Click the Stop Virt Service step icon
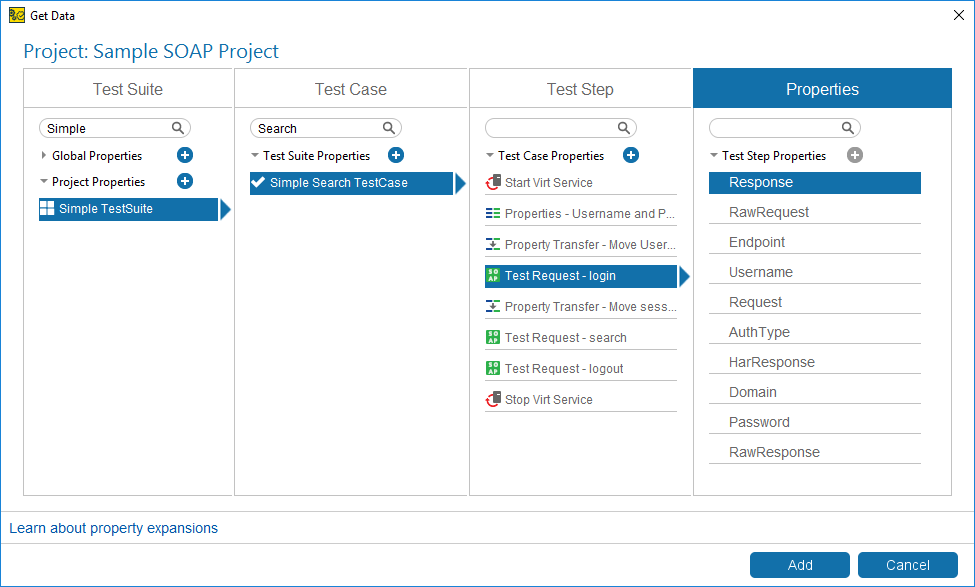 pyautogui.click(x=493, y=399)
